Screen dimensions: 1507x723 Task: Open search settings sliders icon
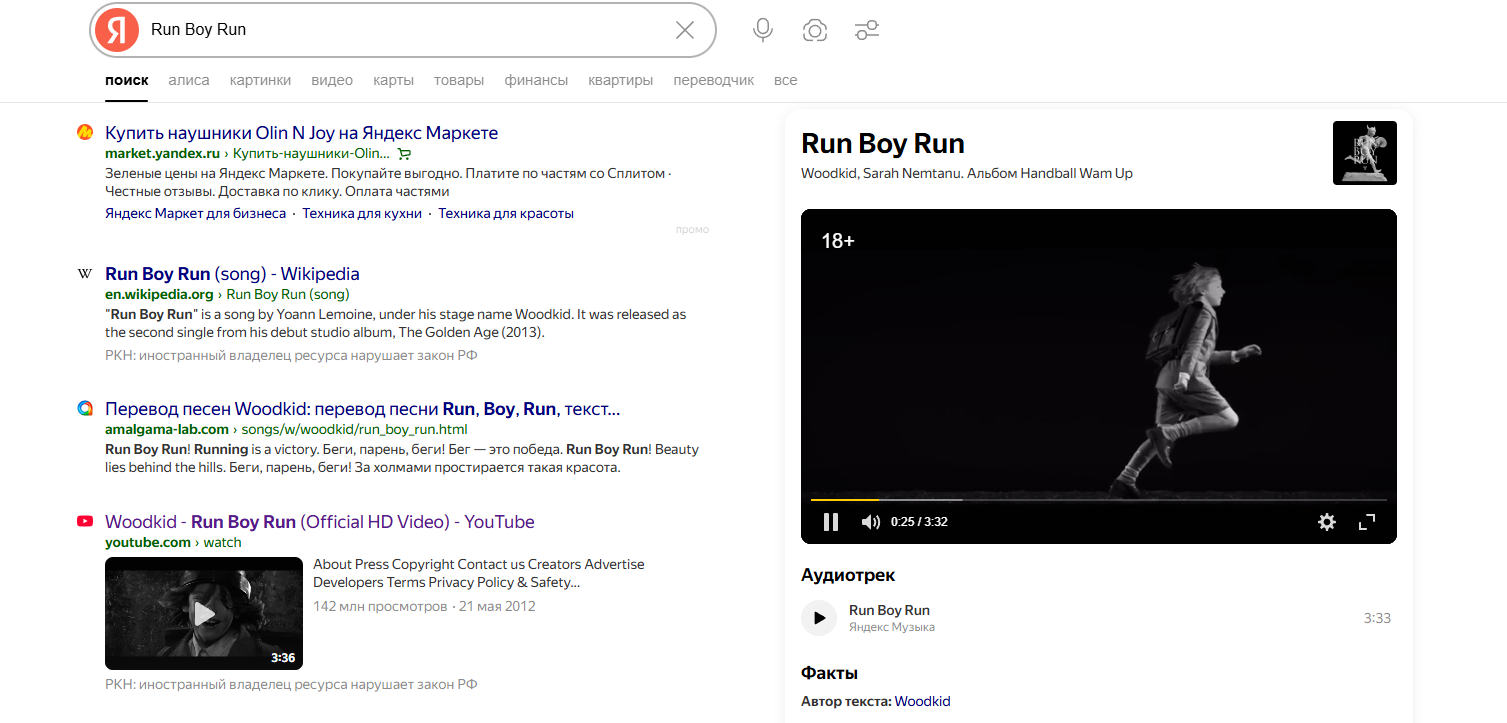[x=867, y=30]
